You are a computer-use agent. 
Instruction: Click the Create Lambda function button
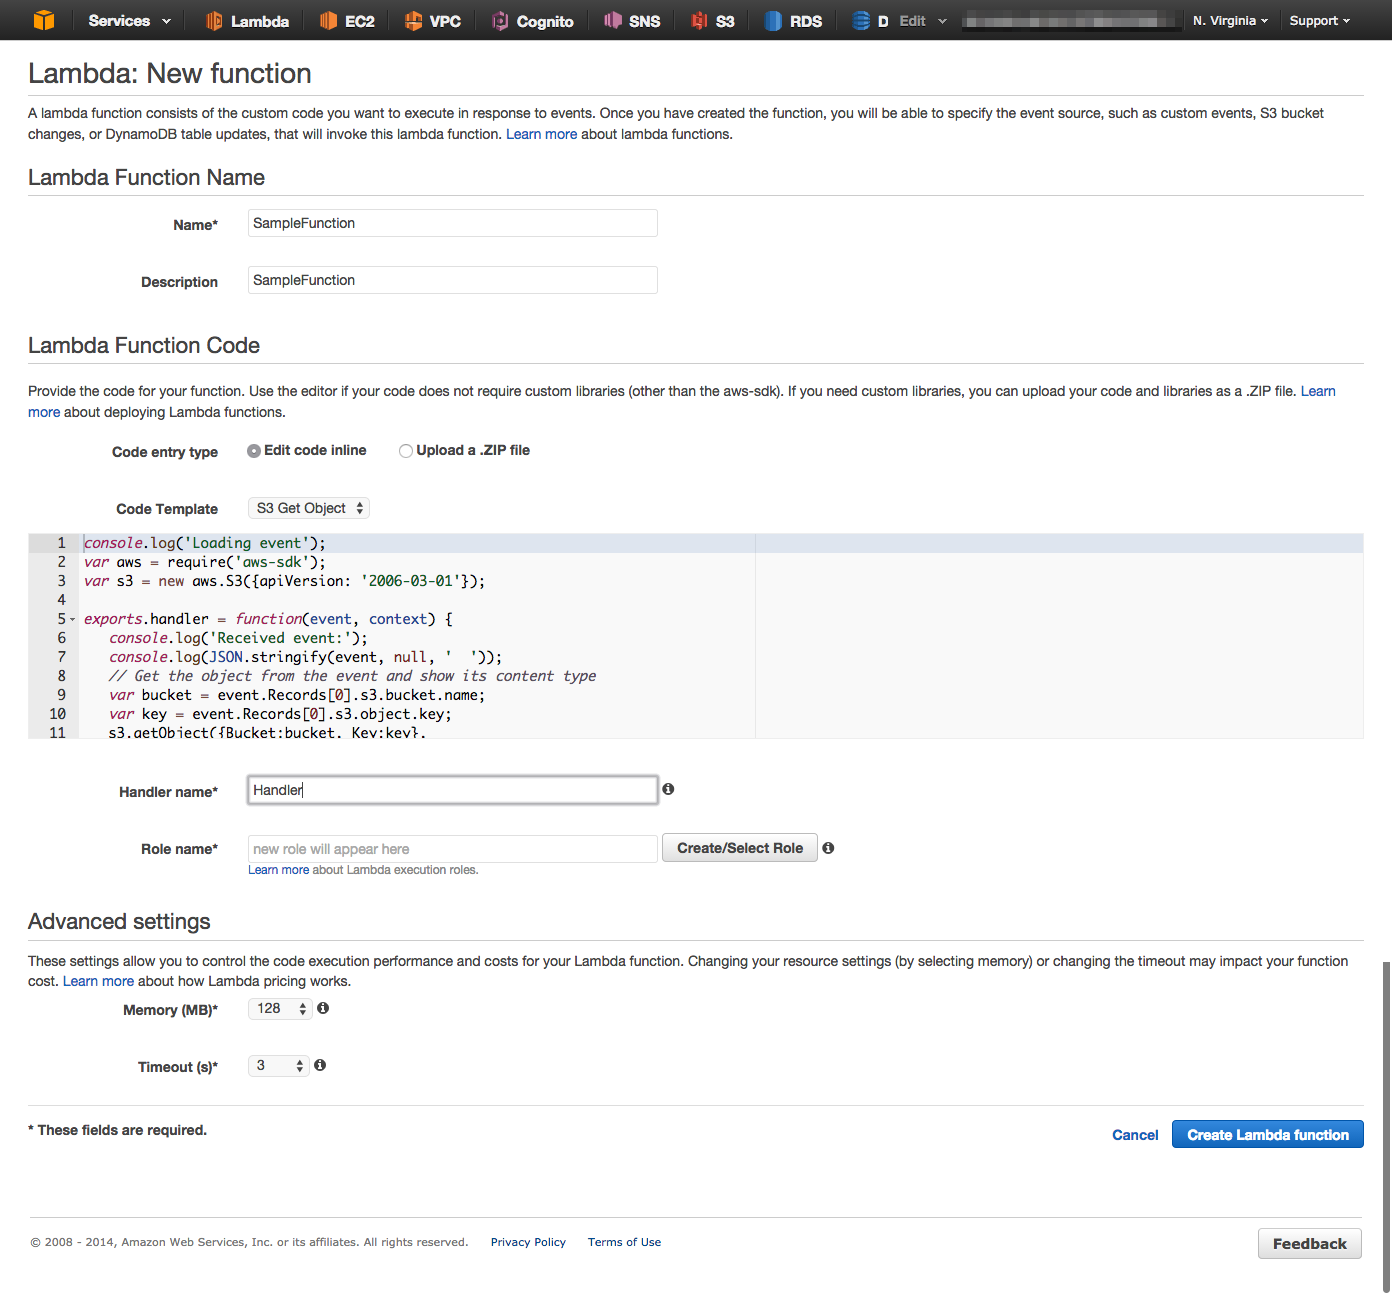1267,1134
